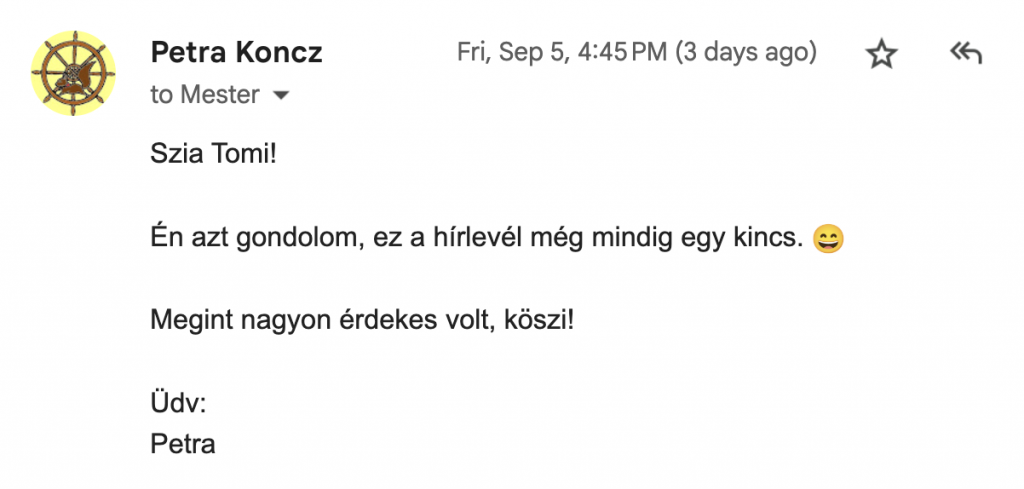The width and height of the screenshot is (1024, 489).
Task: Click the name 'Tomi' in the greeting
Action: click(238, 155)
